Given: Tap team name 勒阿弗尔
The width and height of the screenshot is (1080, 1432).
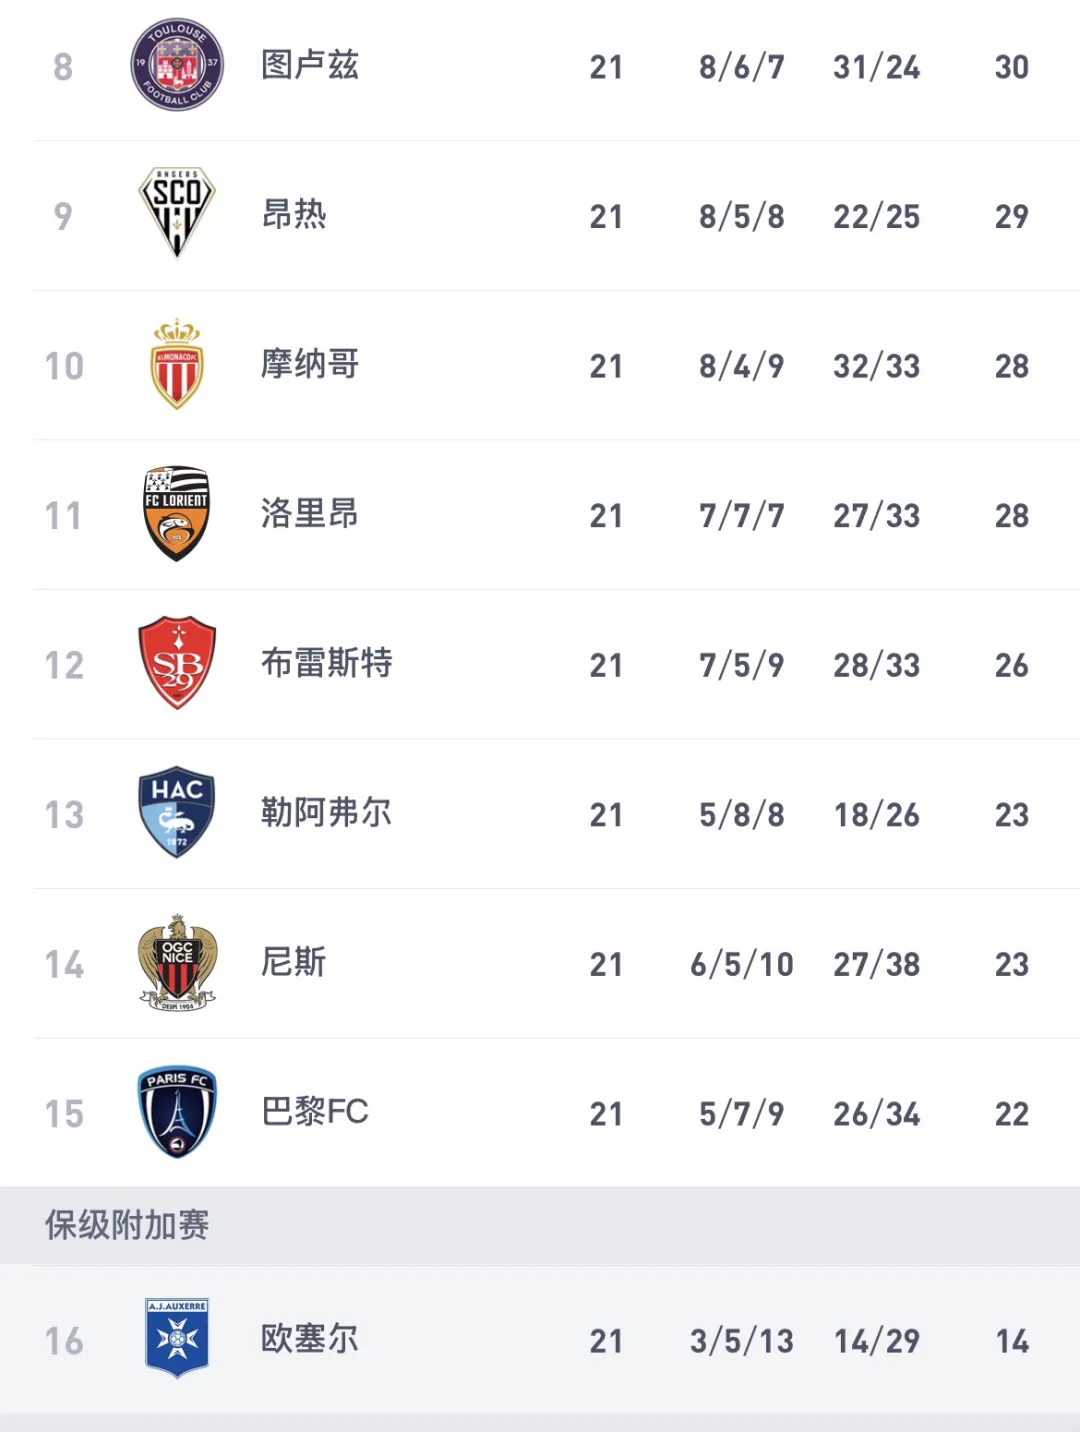Looking at the screenshot, I should point(326,813).
